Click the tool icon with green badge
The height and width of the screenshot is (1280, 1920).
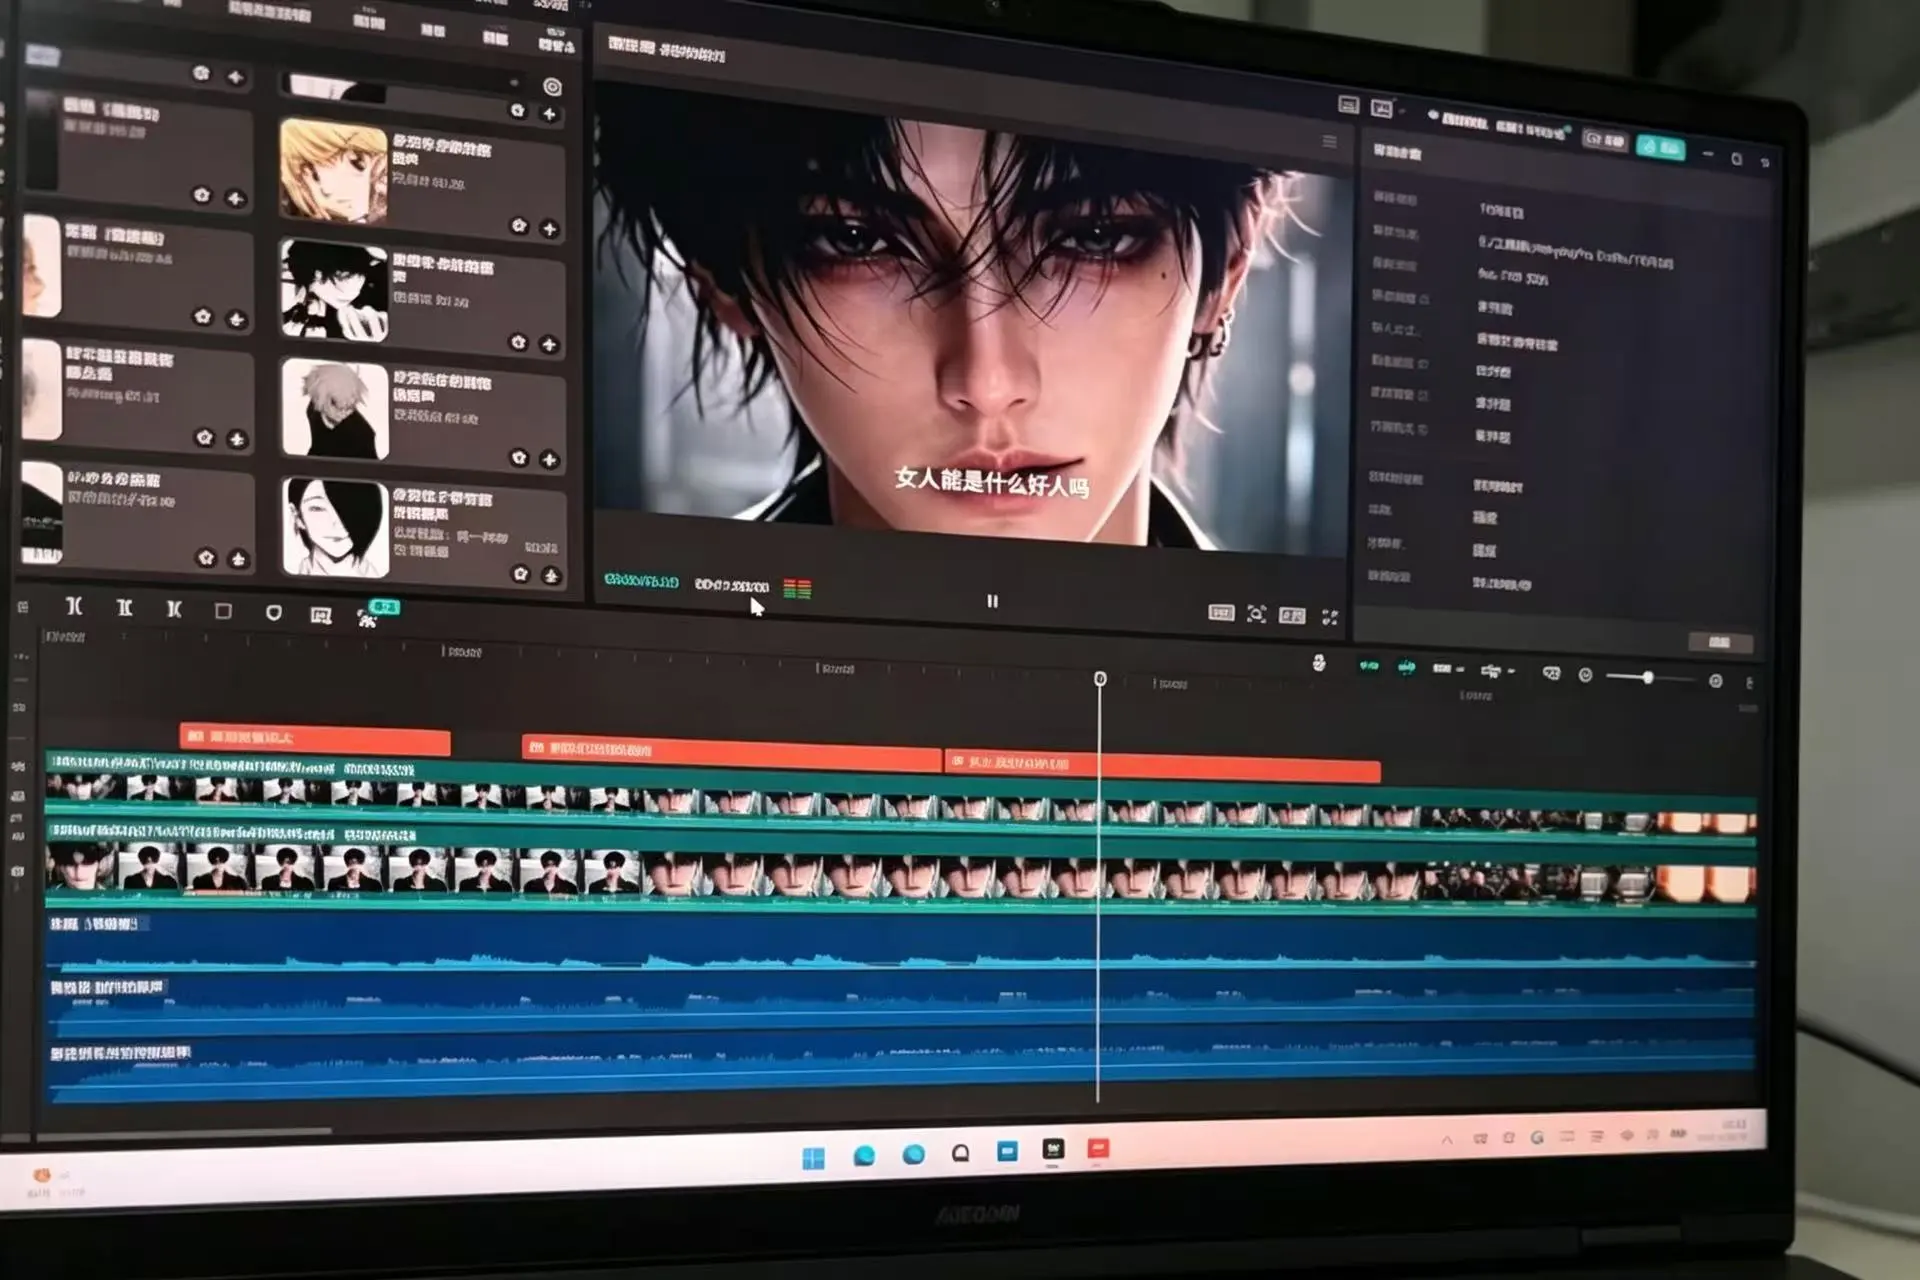pos(368,618)
